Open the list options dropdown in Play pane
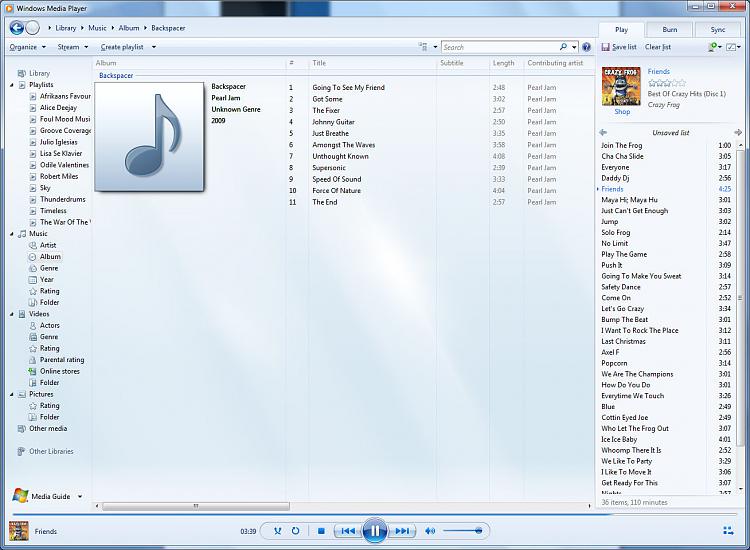 click(733, 47)
